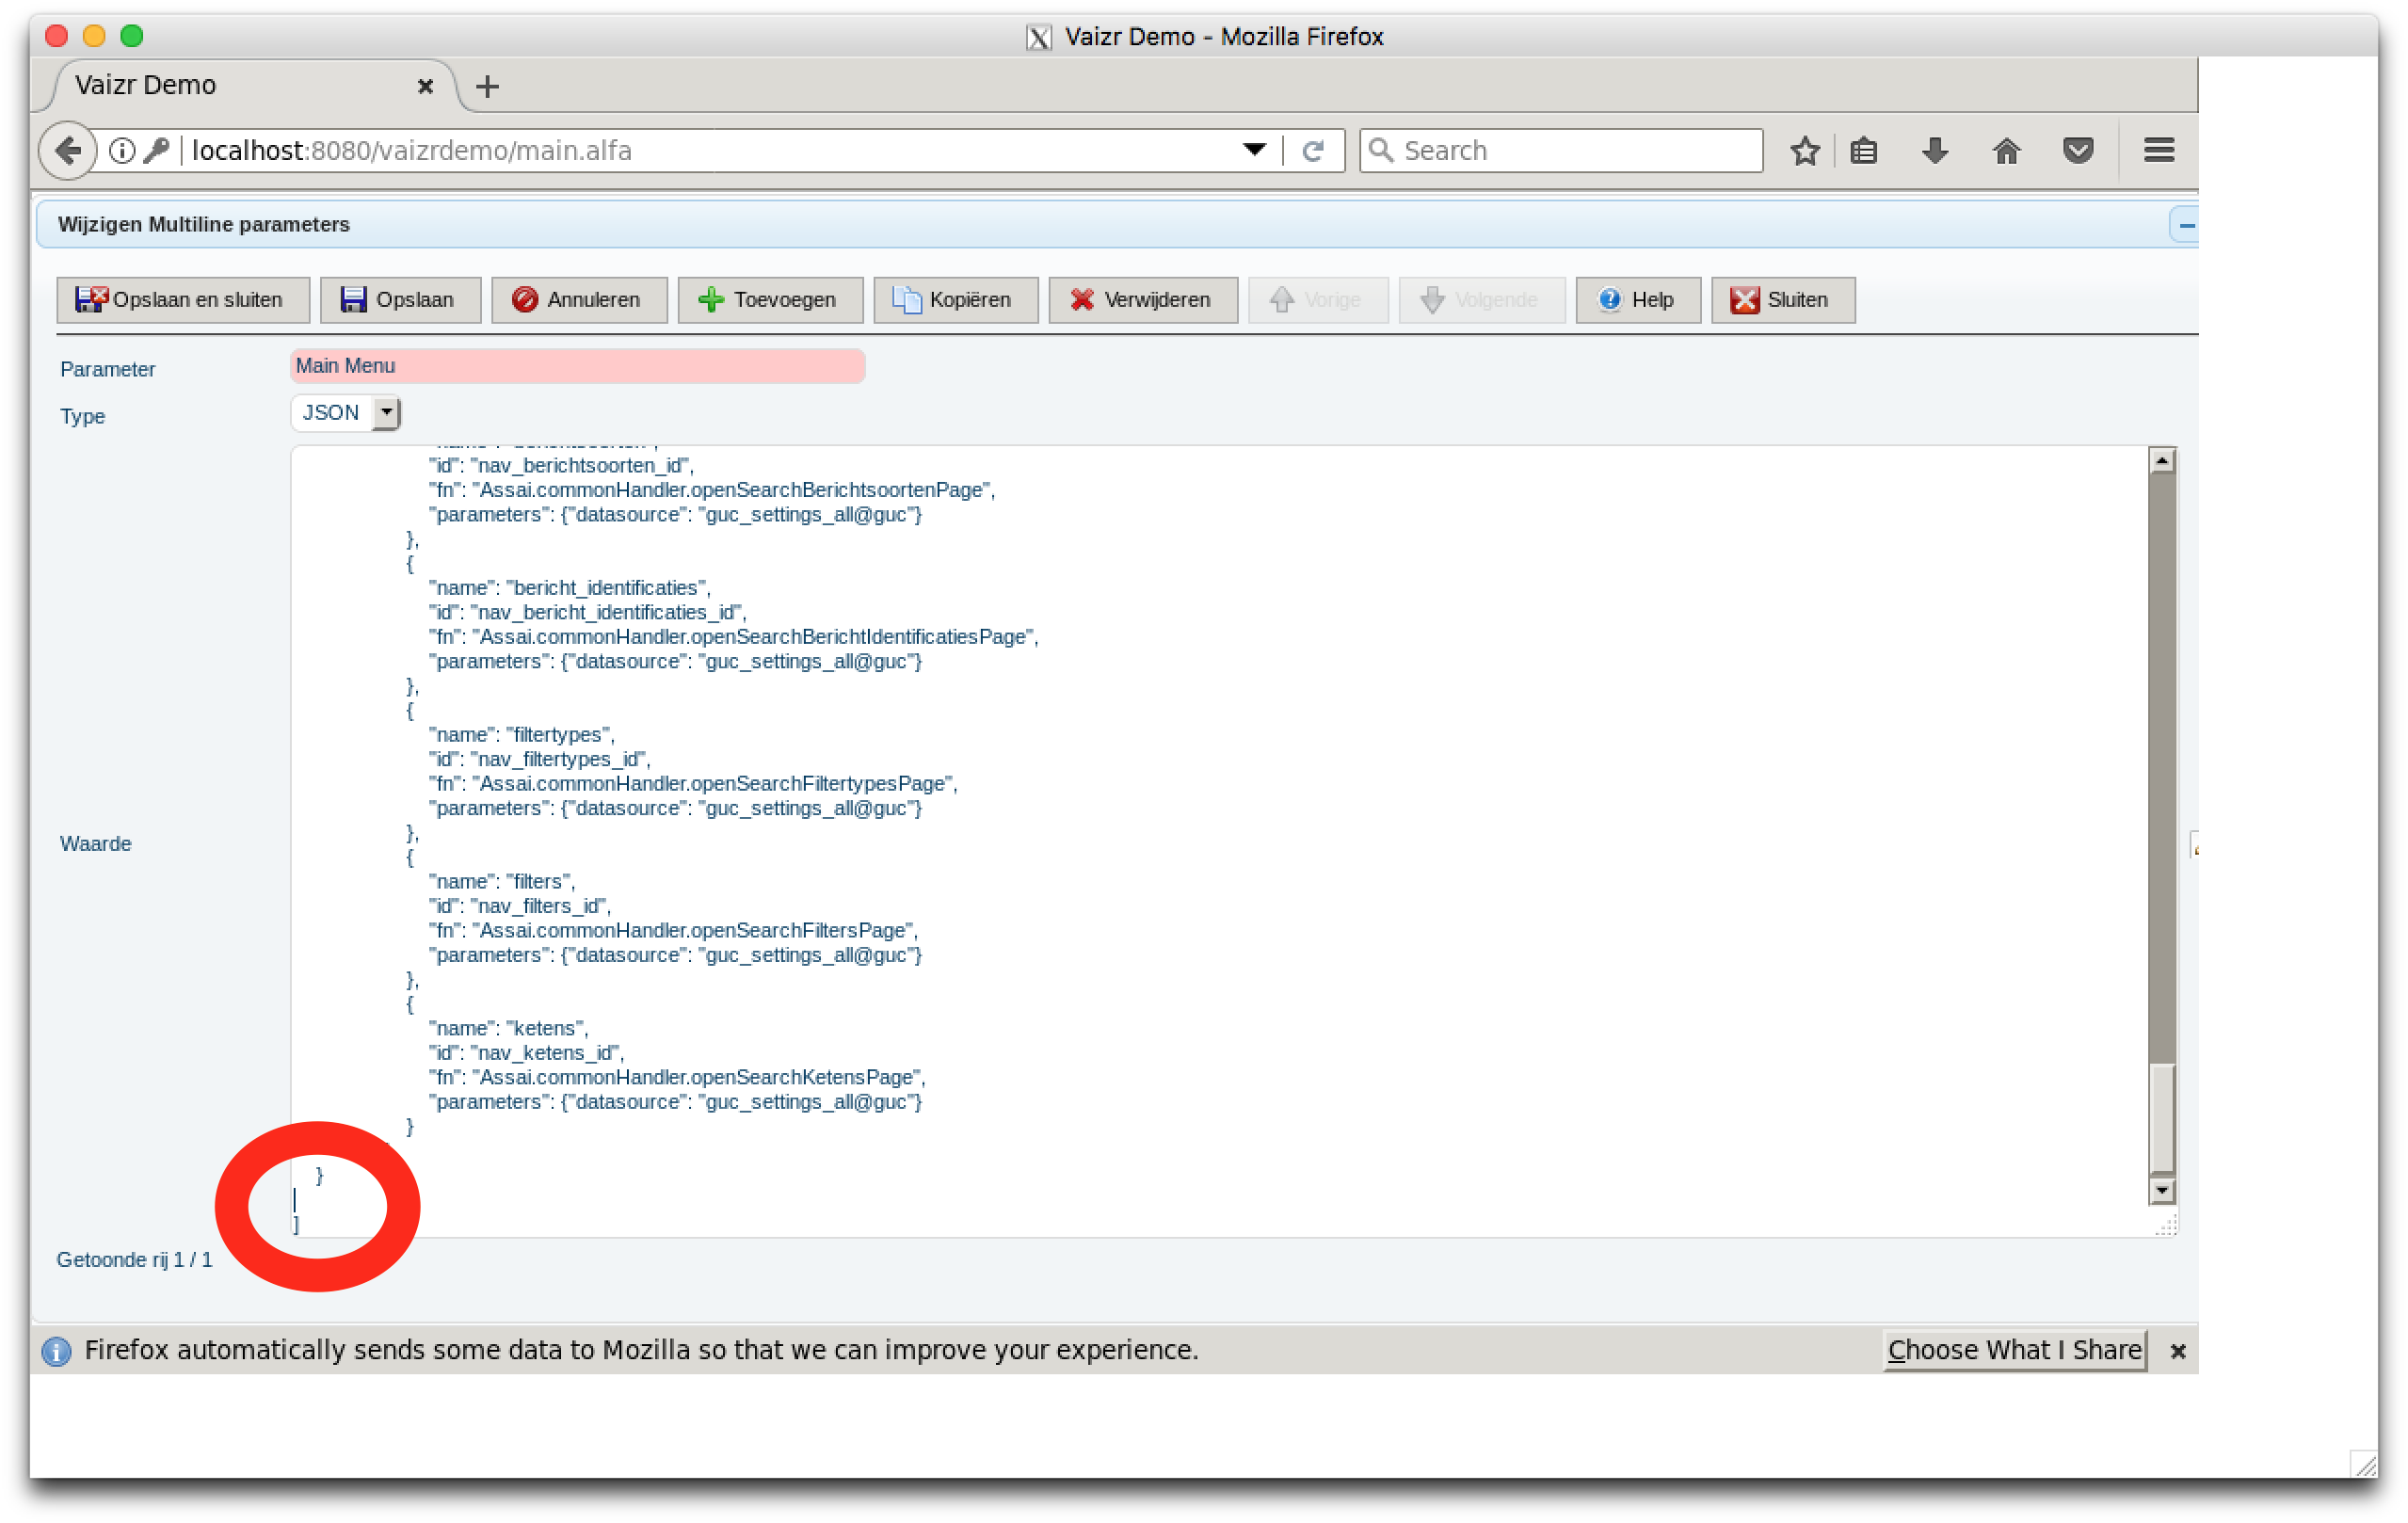
Task: Click the Opslaan save button
Action: pos(400,300)
